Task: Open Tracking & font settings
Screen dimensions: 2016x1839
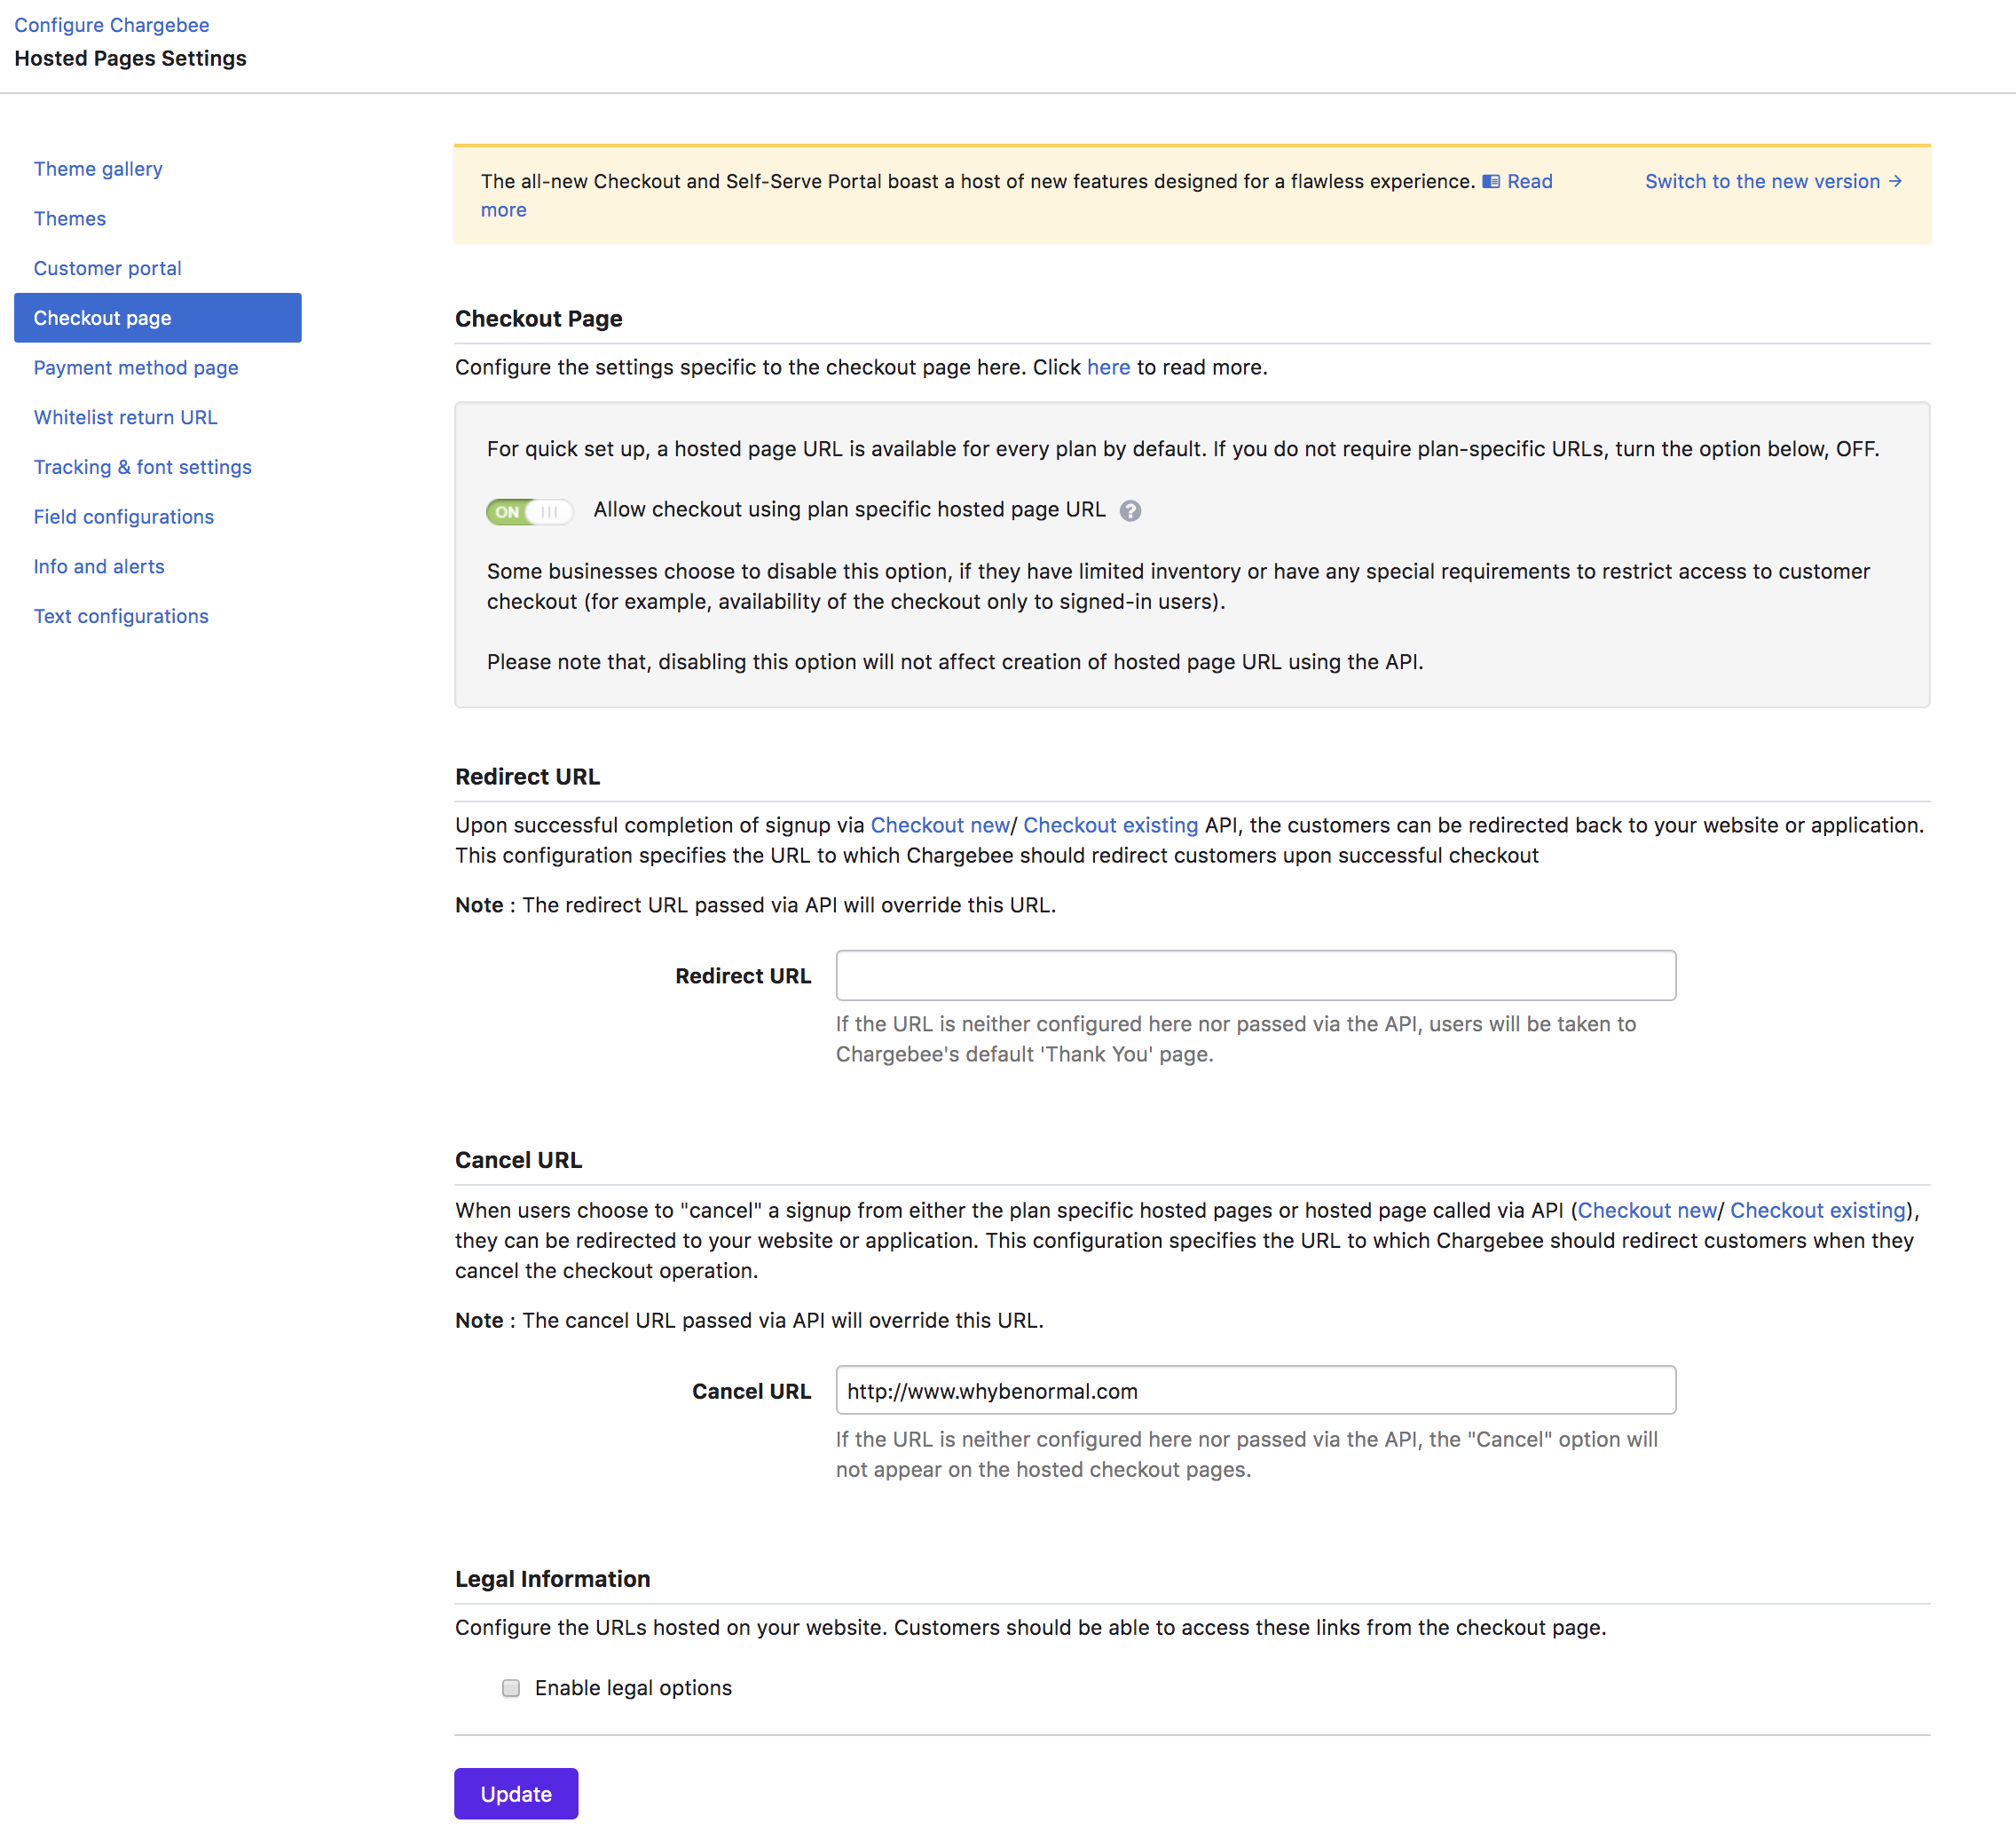Action: 143,467
